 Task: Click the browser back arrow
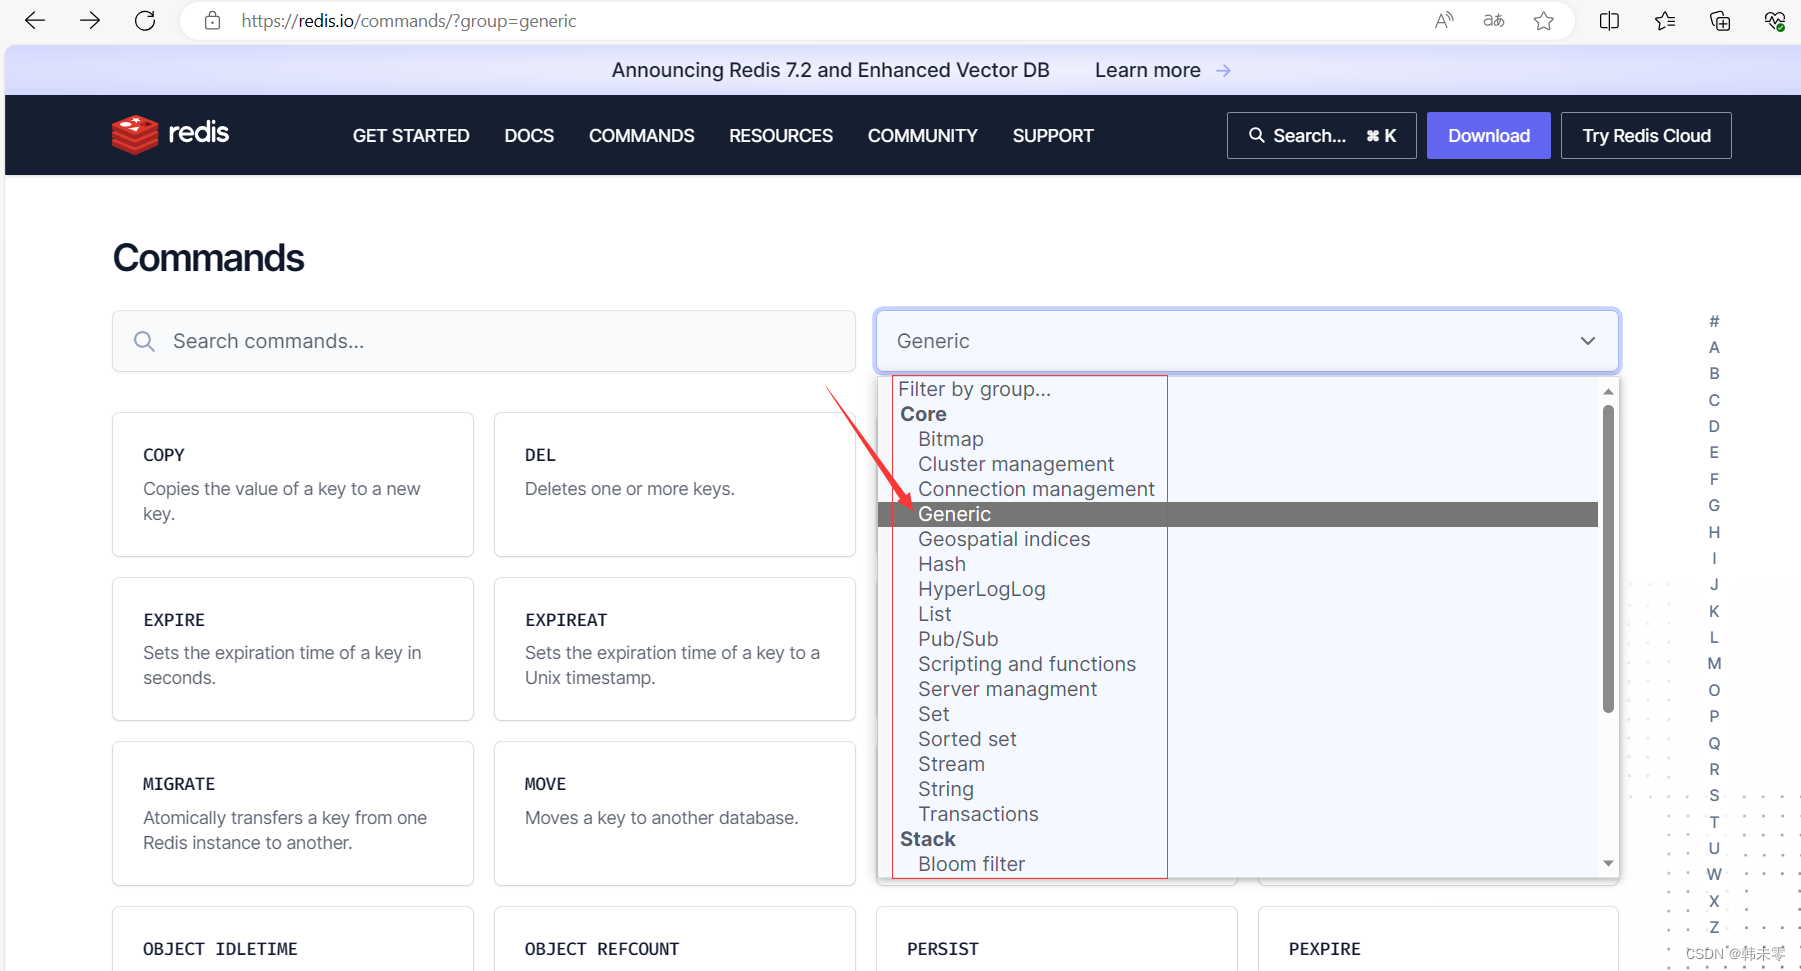click(x=35, y=21)
